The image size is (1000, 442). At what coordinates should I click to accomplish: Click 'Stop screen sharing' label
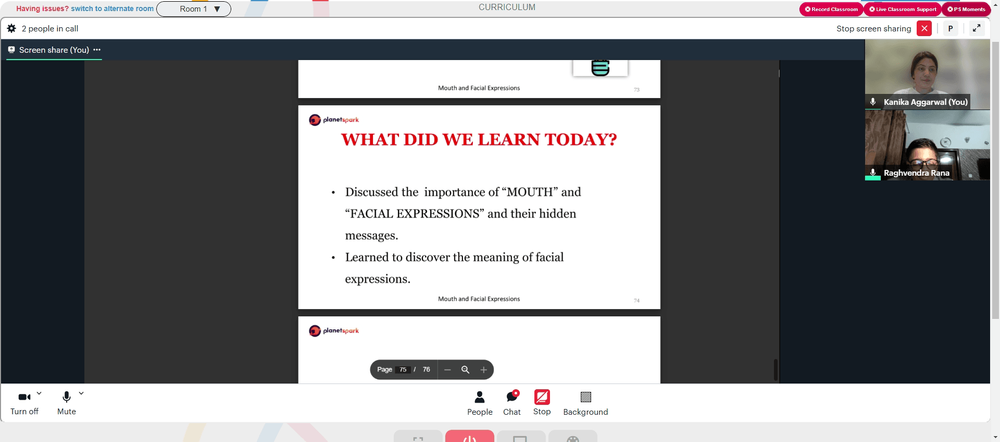(x=874, y=29)
